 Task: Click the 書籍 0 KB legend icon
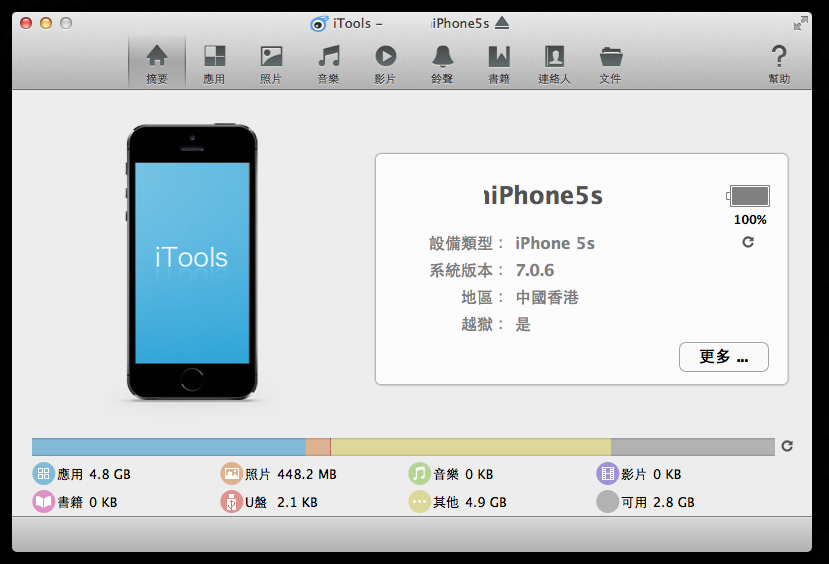point(43,502)
